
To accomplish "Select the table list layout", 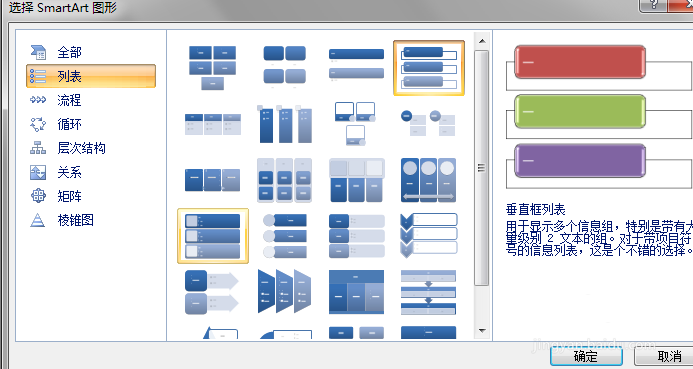I will point(356,292).
